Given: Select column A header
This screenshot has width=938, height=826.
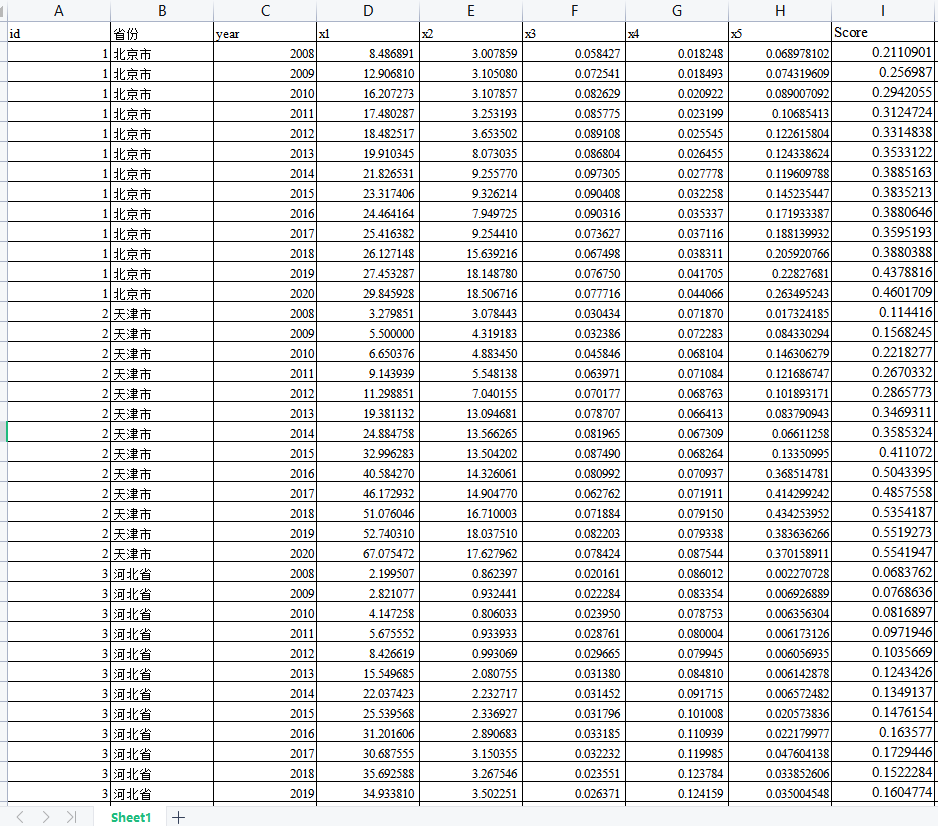Looking at the screenshot, I should click(x=58, y=11).
